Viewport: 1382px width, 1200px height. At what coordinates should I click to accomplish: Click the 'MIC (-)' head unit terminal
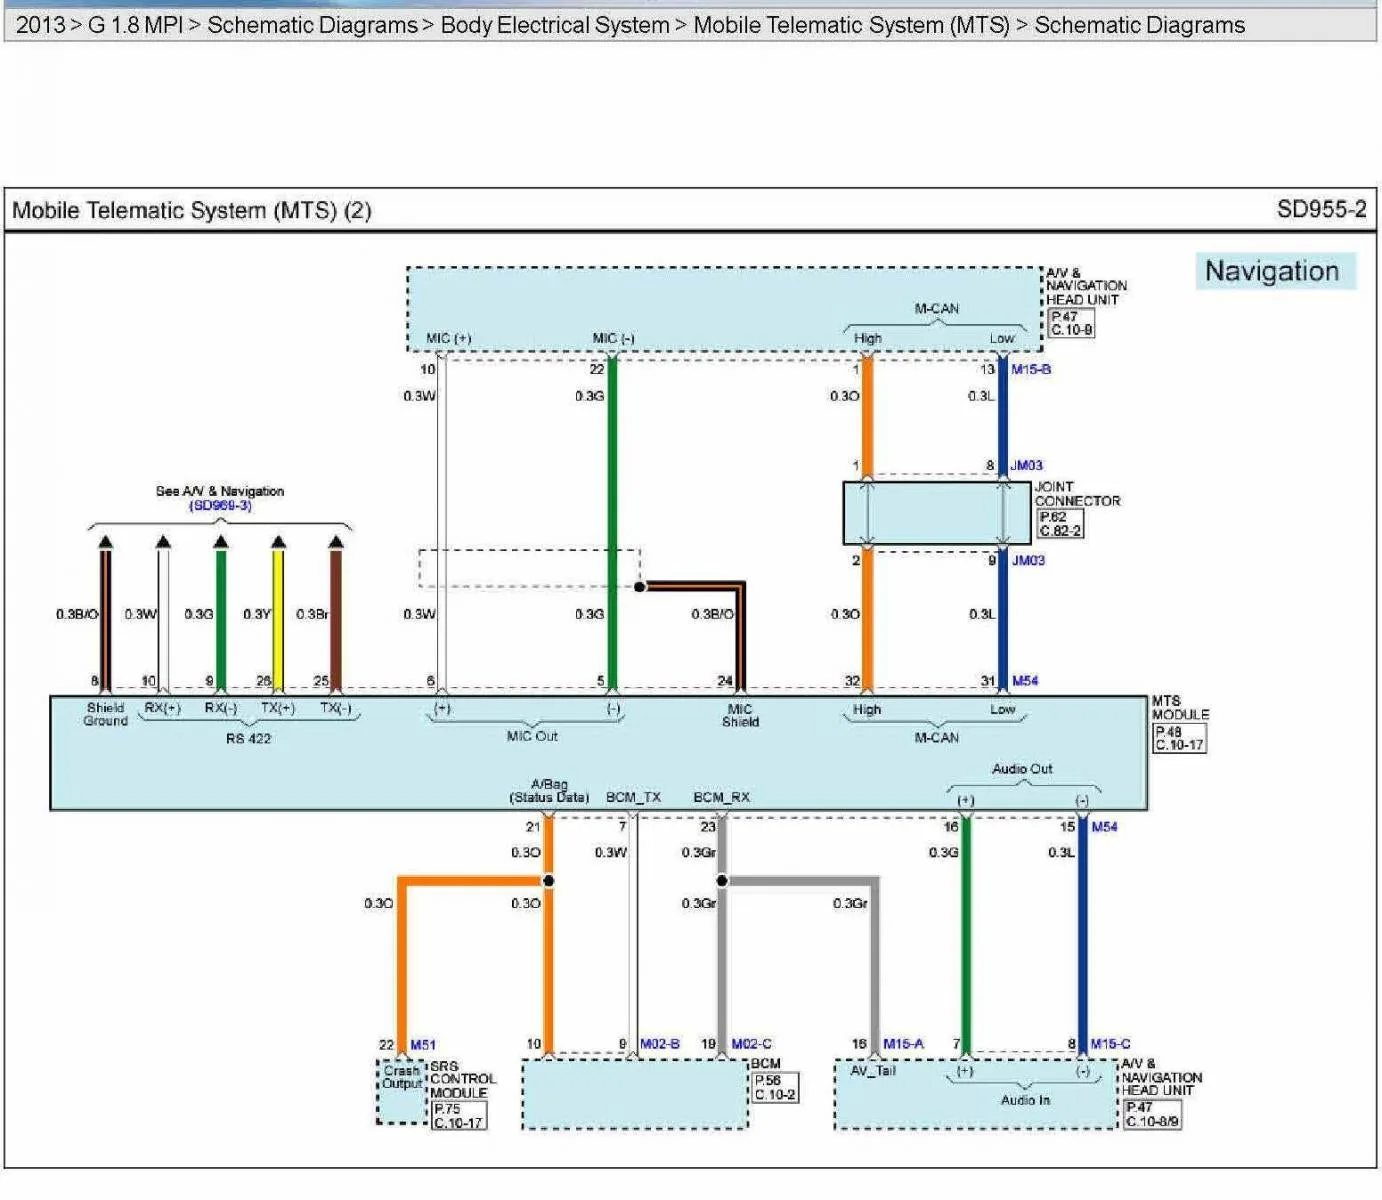pyautogui.click(x=613, y=338)
